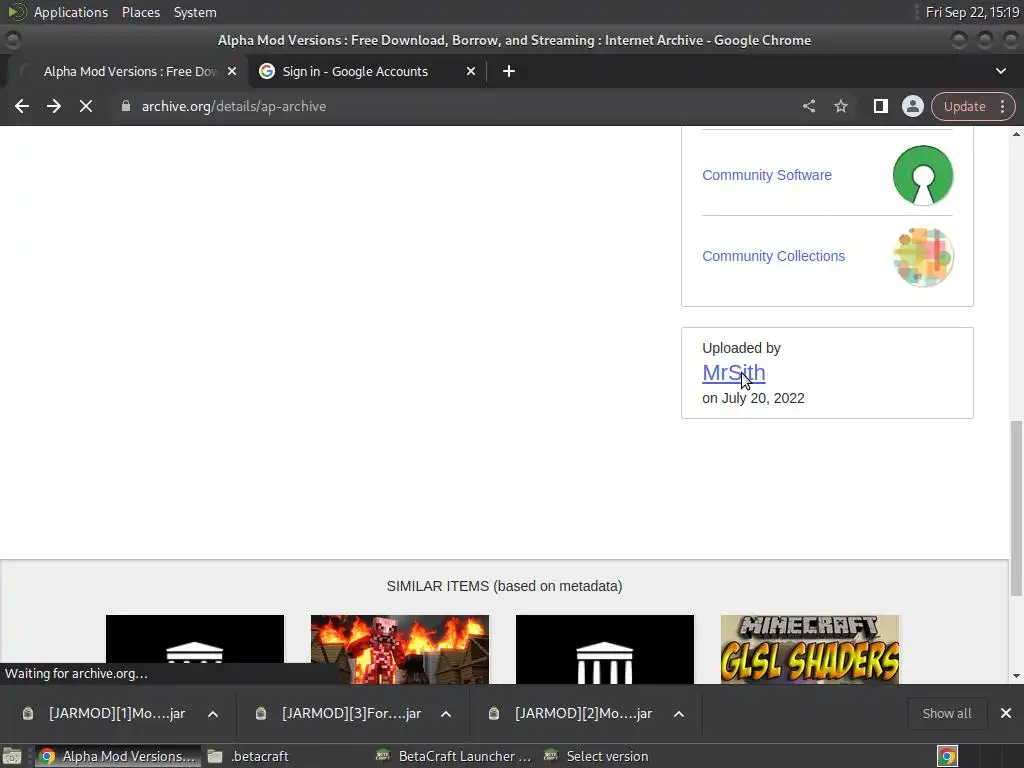Expand options for [JARMOD][1]Mo....jar download
Image resolution: width=1024 pixels, height=768 pixels.
213,714
